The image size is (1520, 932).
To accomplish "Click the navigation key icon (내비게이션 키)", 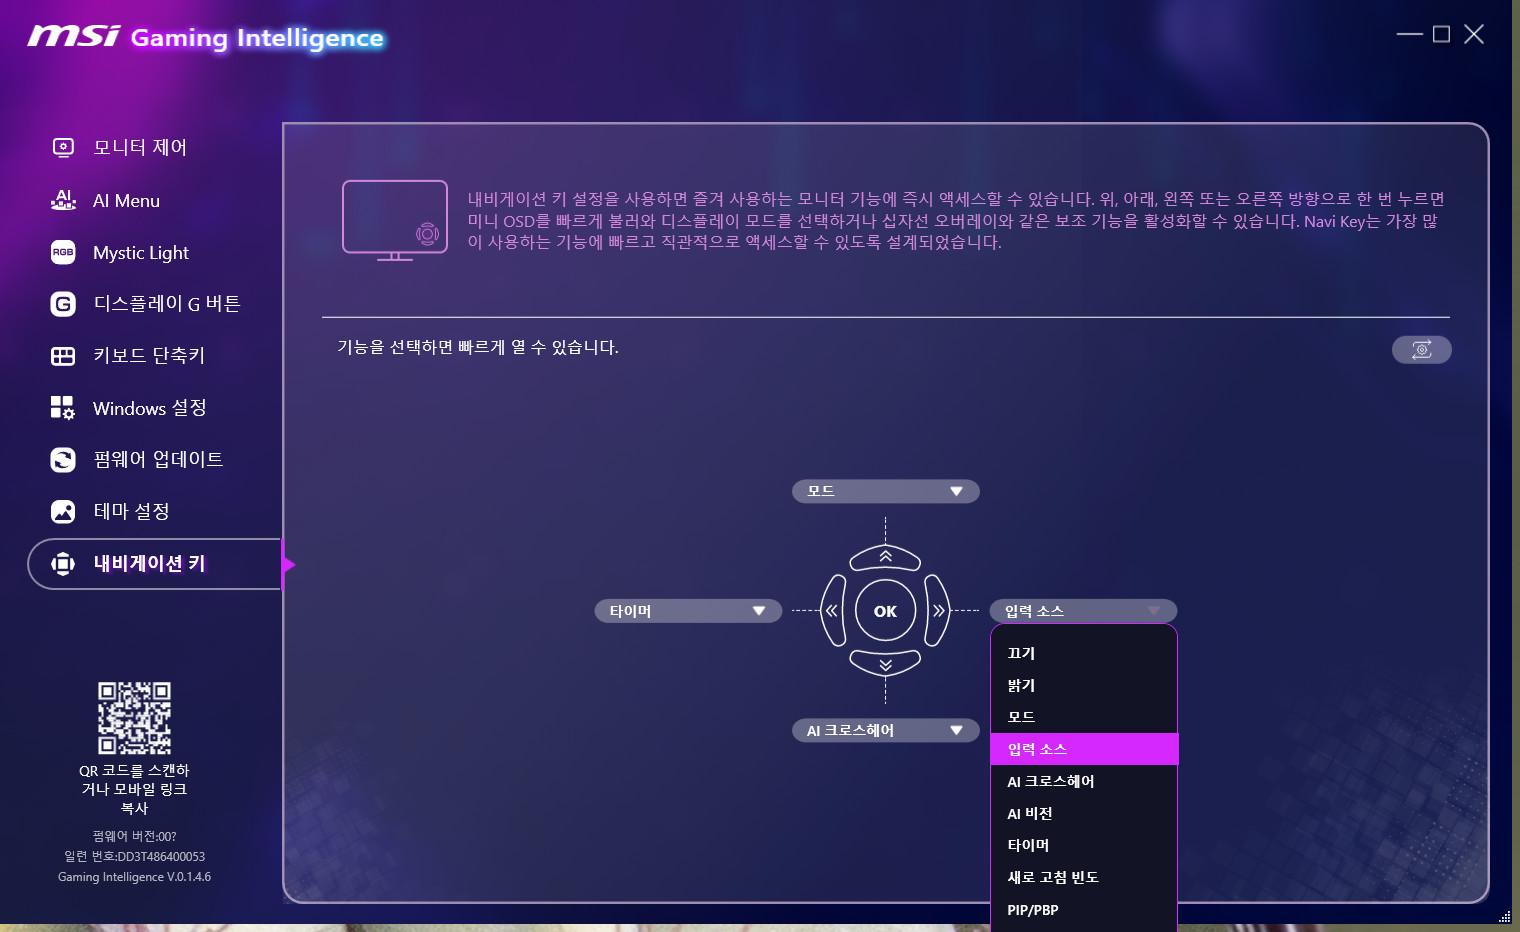I will pyautogui.click(x=63, y=564).
